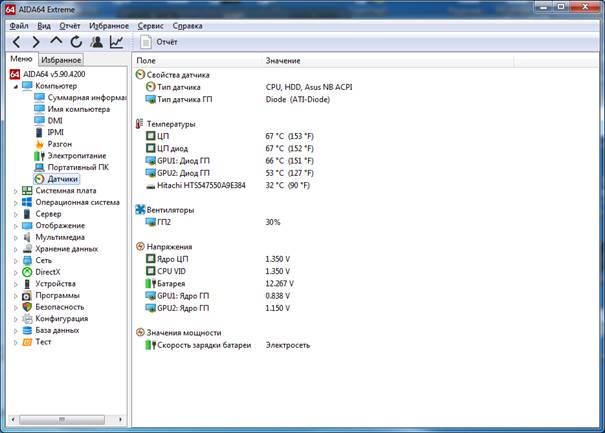Image resolution: width=605 pixels, height=433 pixels.
Task: Collapse the Компьютер tree node
Action: 15,86
